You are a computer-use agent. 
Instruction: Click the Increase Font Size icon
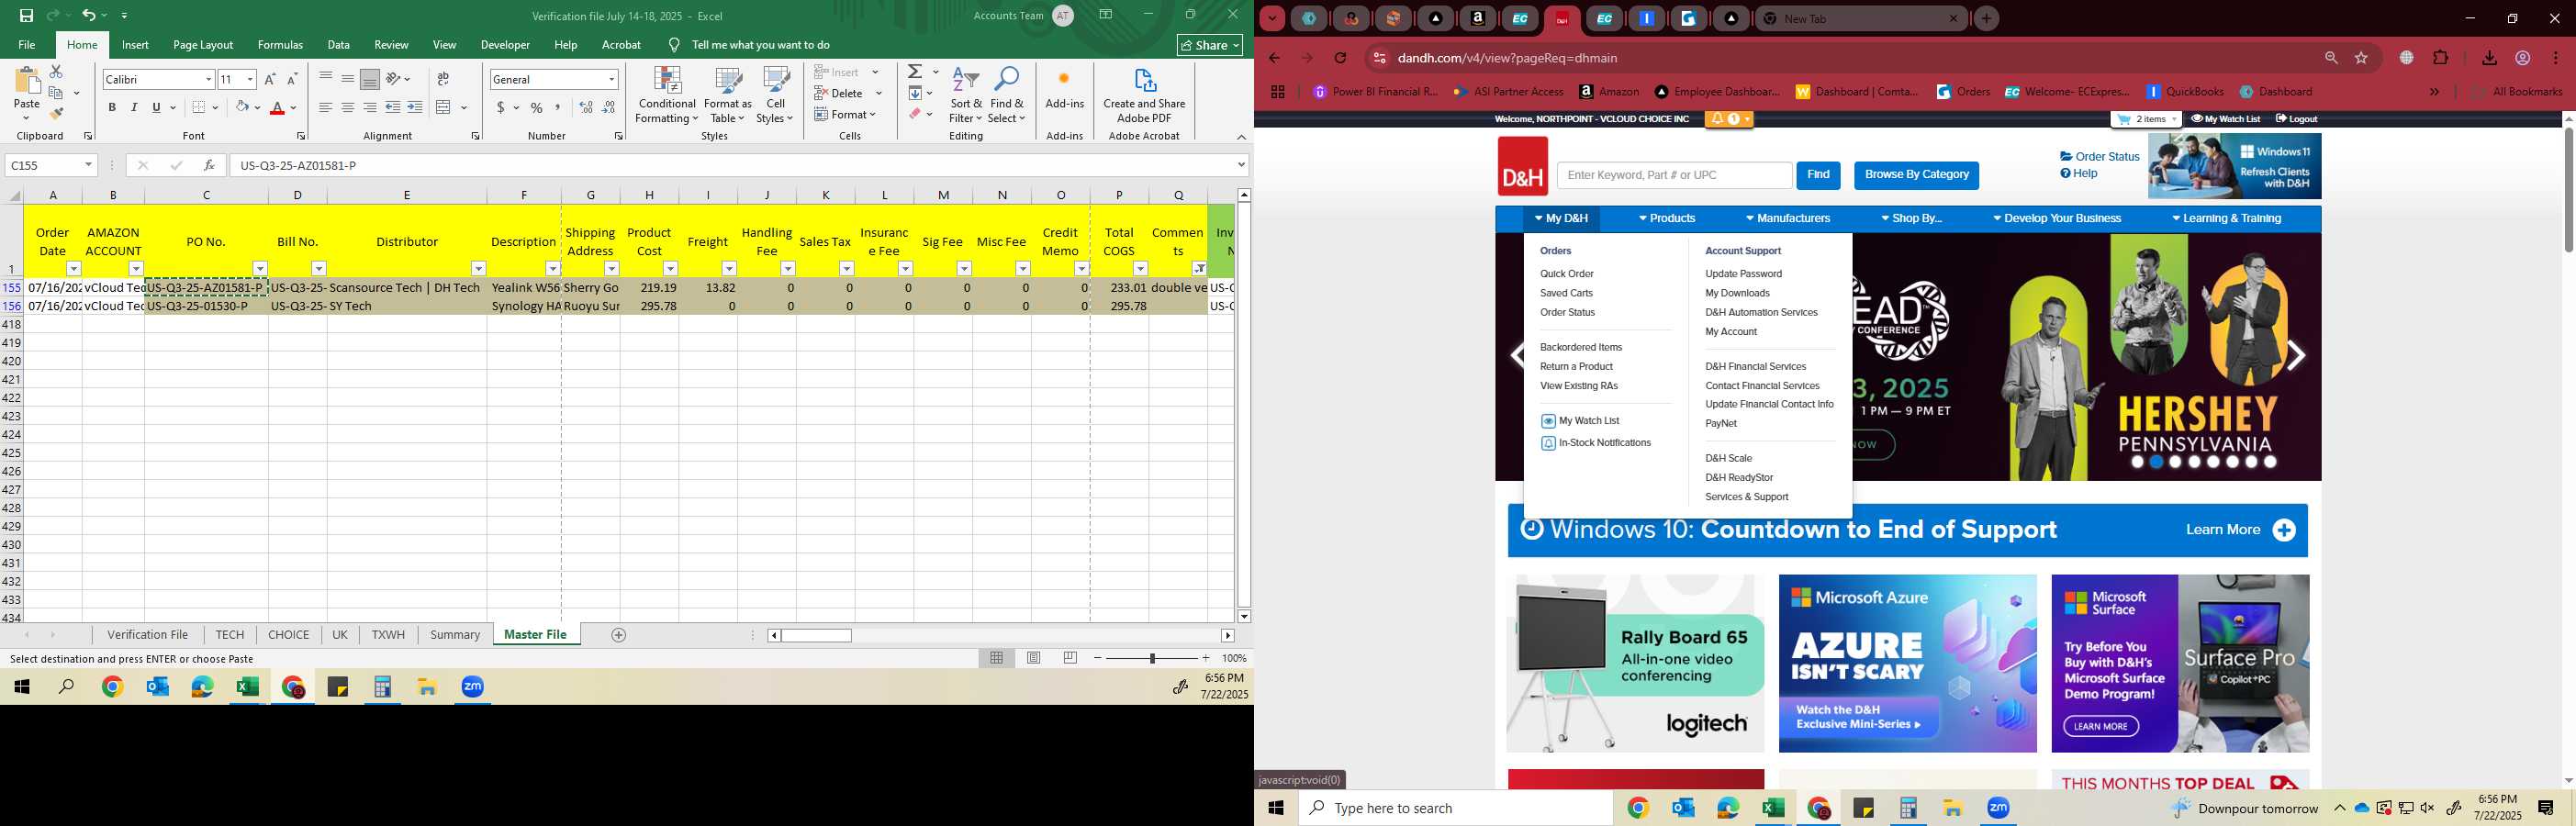click(270, 79)
